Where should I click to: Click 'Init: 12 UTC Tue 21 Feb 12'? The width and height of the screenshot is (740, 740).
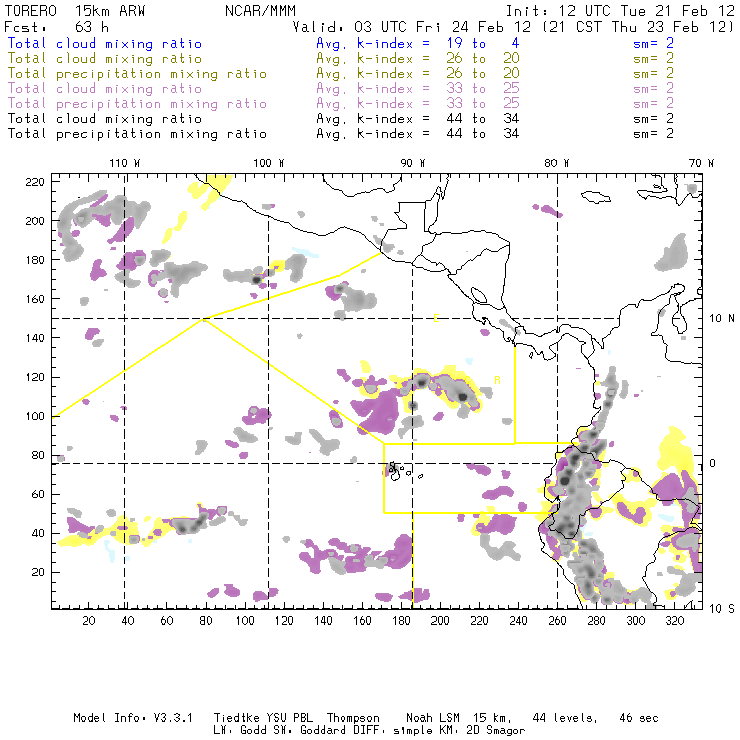tap(620, 11)
